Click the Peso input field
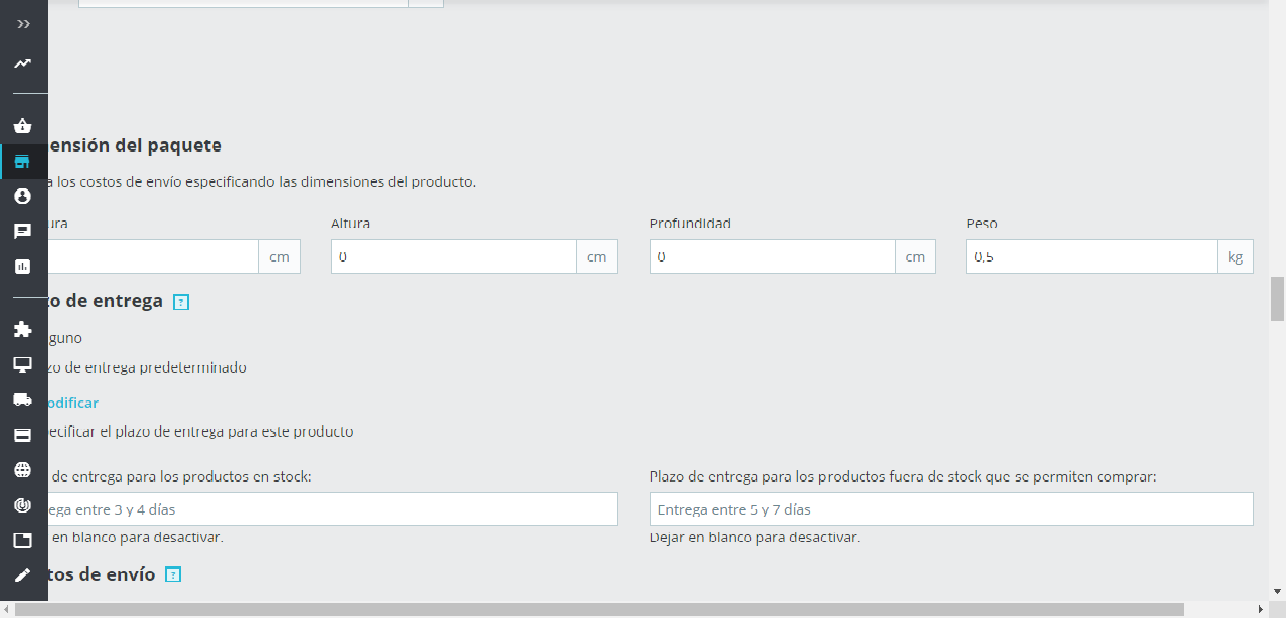The height and width of the screenshot is (618, 1286). coord(1092,257)
